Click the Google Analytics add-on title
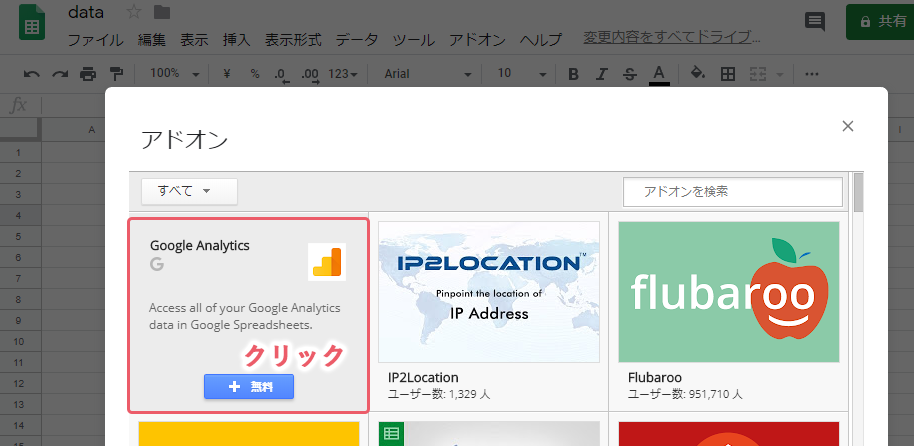Screen dimensions: 914x446 coord(200,245)
